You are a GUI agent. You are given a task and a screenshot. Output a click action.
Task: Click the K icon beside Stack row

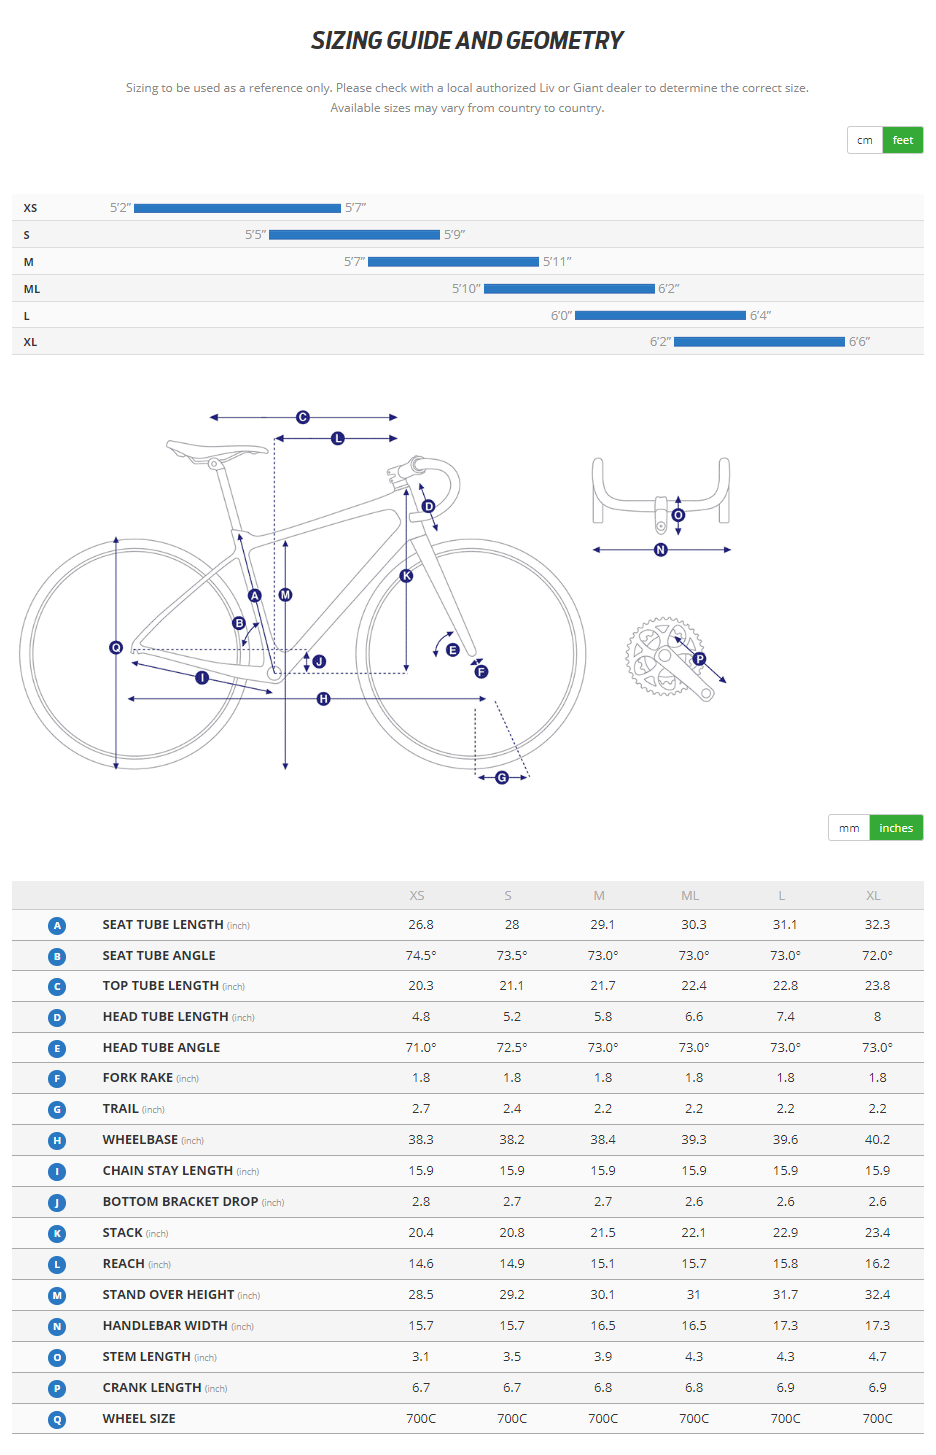[x=57, y=1234]
